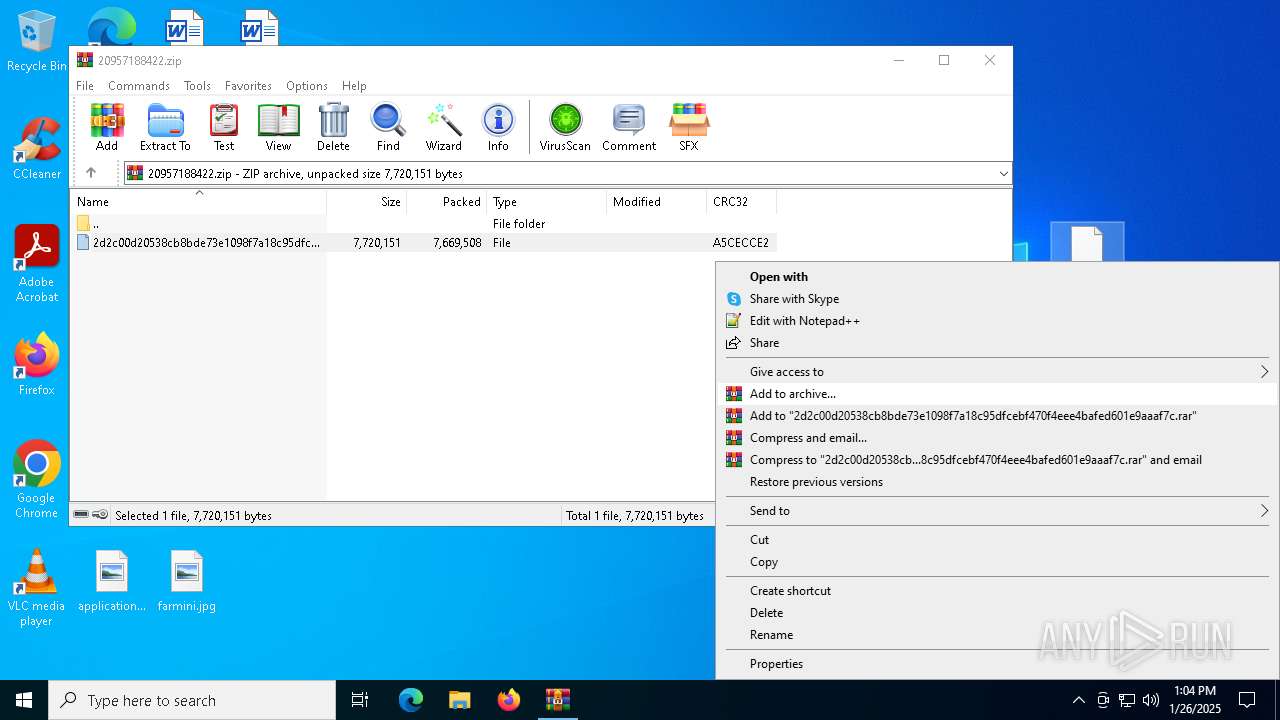Select the parent '..' folder row
1280x720 pixels.
tap(423, 224)
